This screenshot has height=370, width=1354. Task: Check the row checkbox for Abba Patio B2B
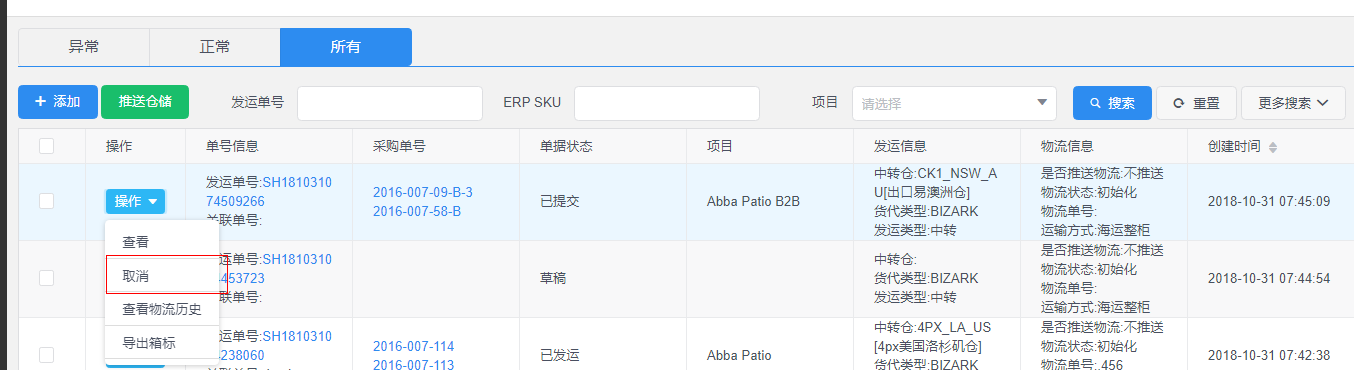pos(46,201)
